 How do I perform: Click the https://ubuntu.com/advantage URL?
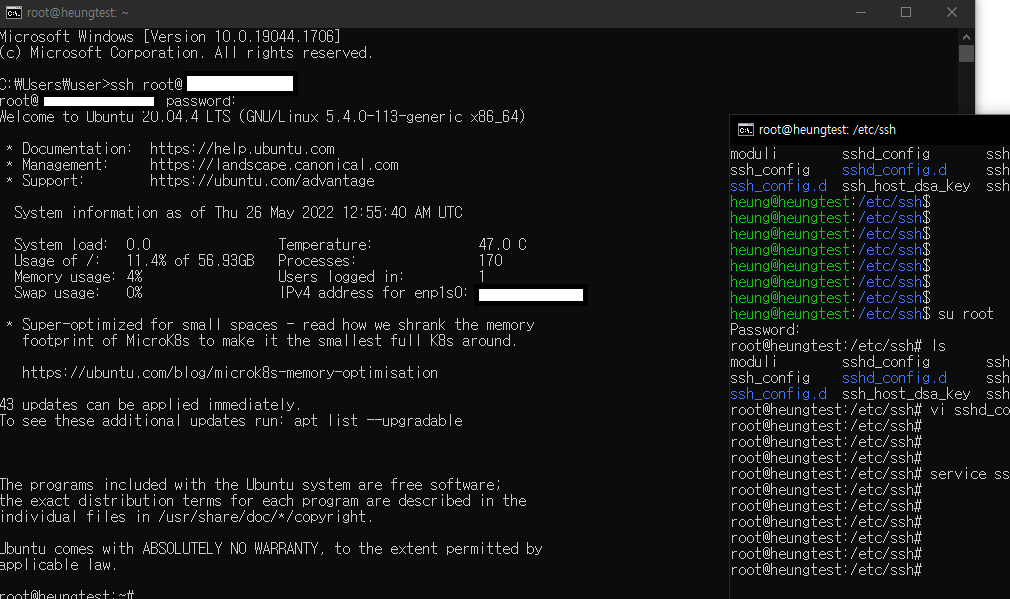point(262,181)
